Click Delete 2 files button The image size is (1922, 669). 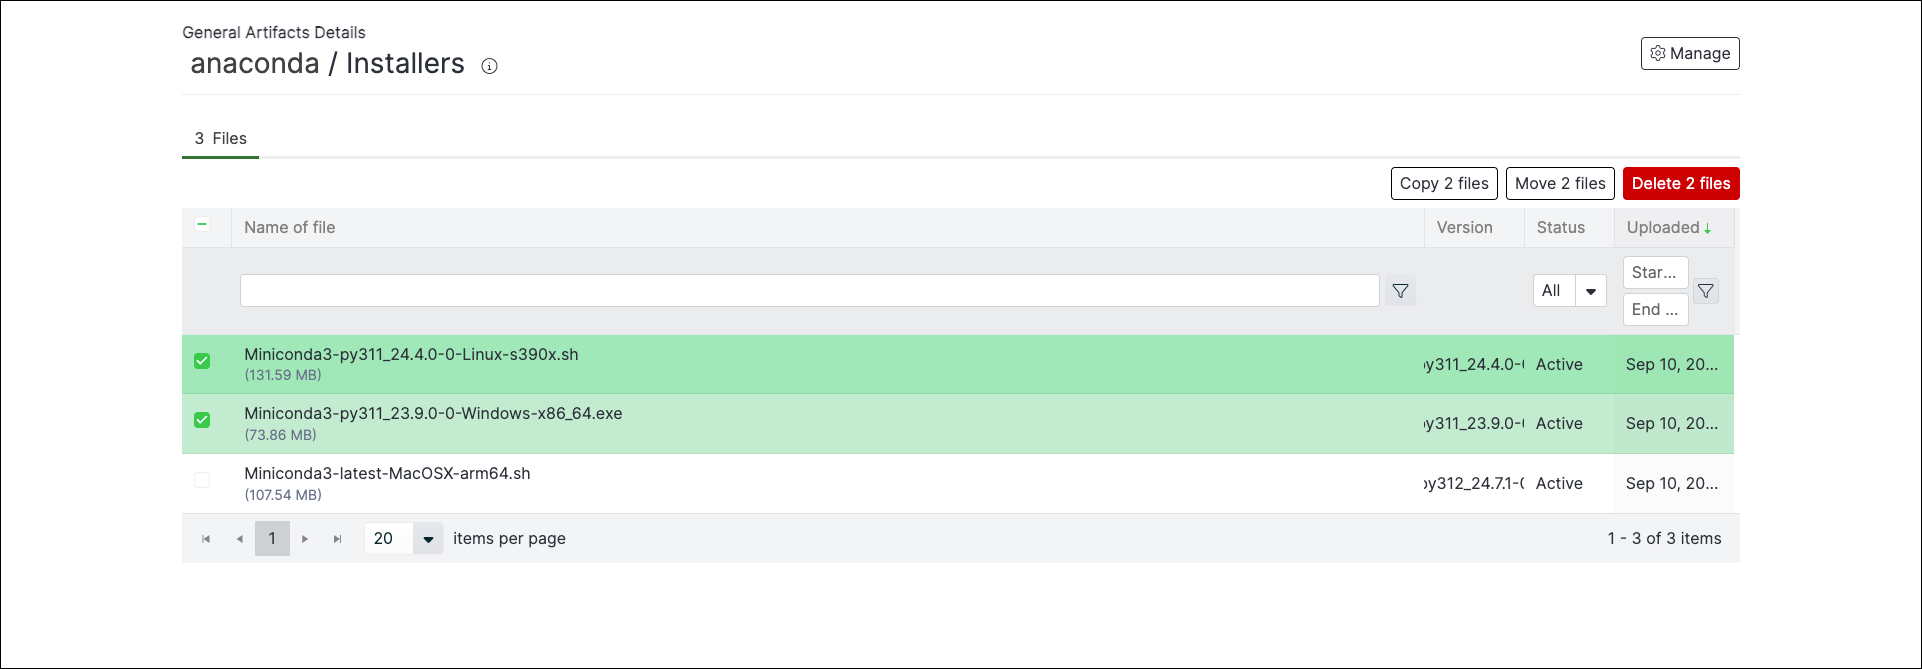pyautogui.click(x=1681, y=183)
